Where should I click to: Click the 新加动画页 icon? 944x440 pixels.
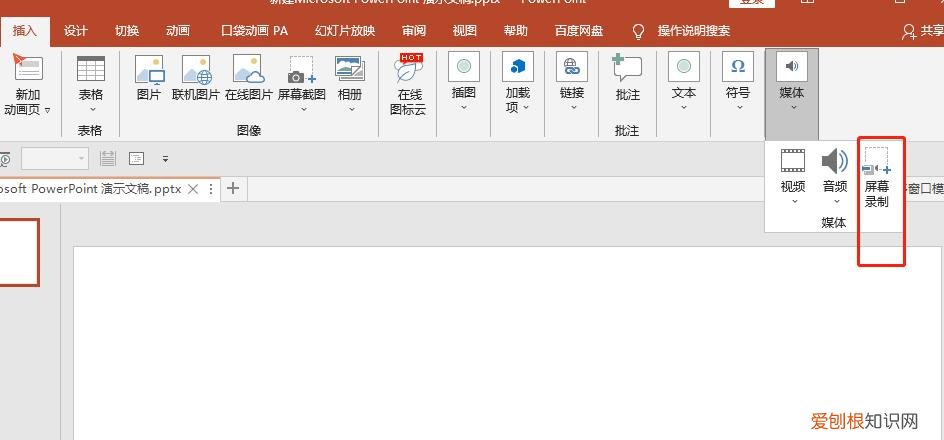(28, 67)
